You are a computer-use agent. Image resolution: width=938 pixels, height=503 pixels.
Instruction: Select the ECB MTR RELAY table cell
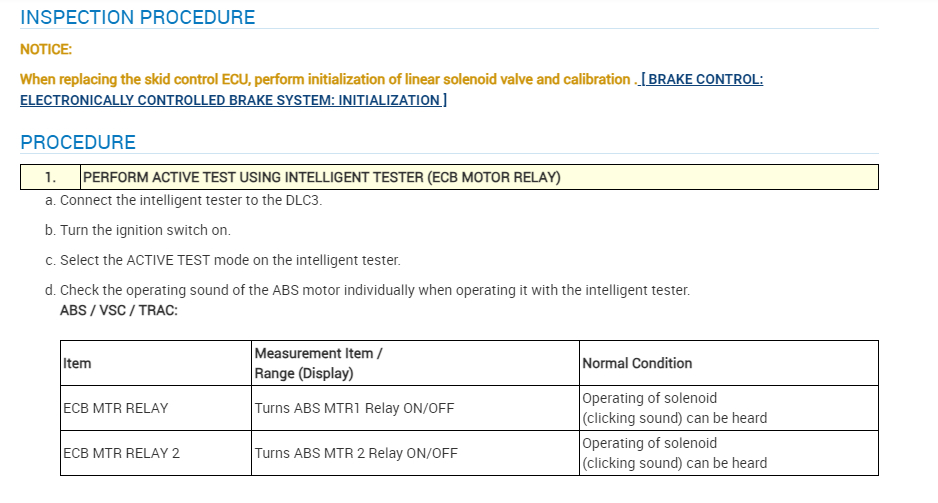click(116, 408)
